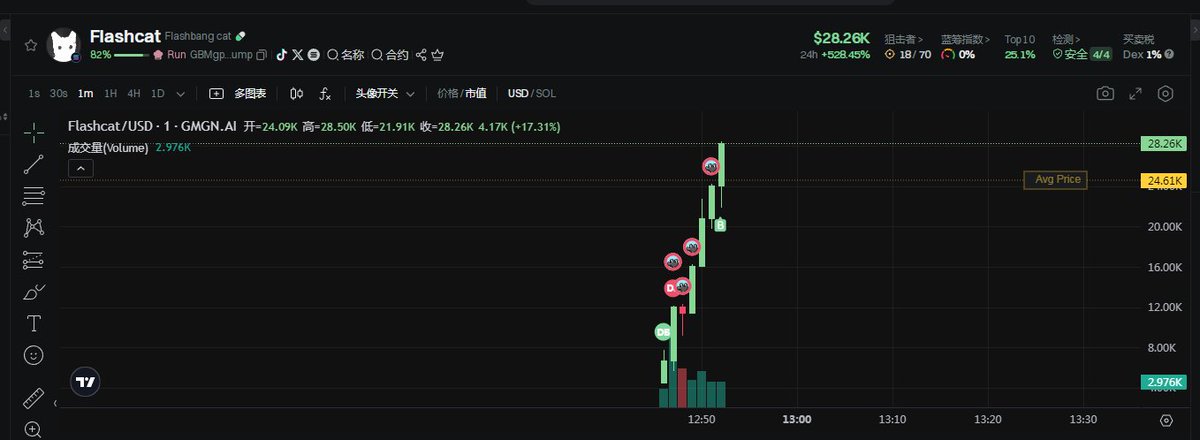
Task: Click the TradingView logo
Action: click(x=85, y=382)
